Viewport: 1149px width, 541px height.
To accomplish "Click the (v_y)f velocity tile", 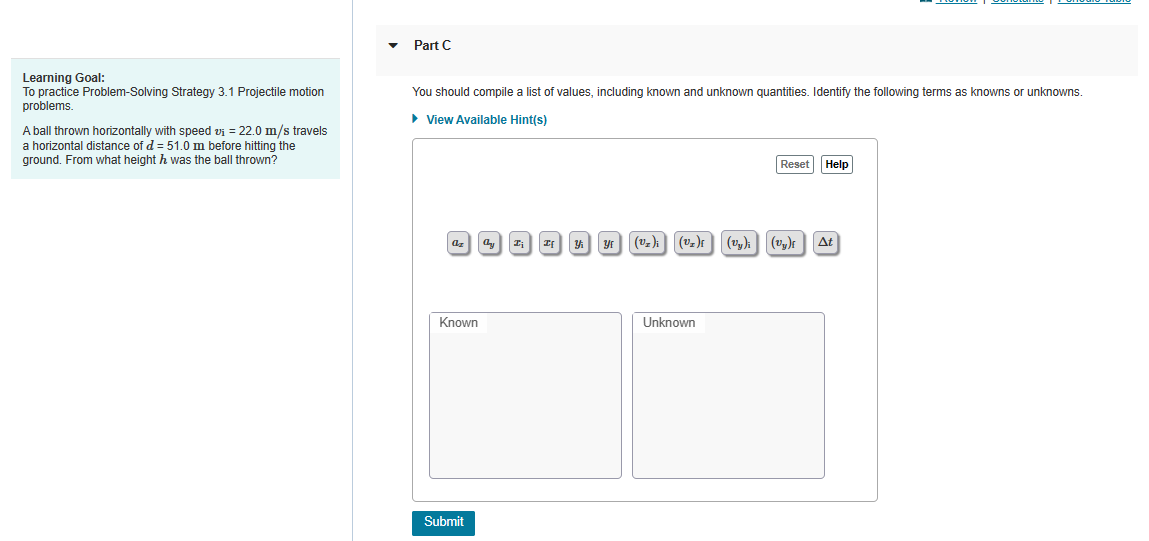I will [x=786, y=242].
